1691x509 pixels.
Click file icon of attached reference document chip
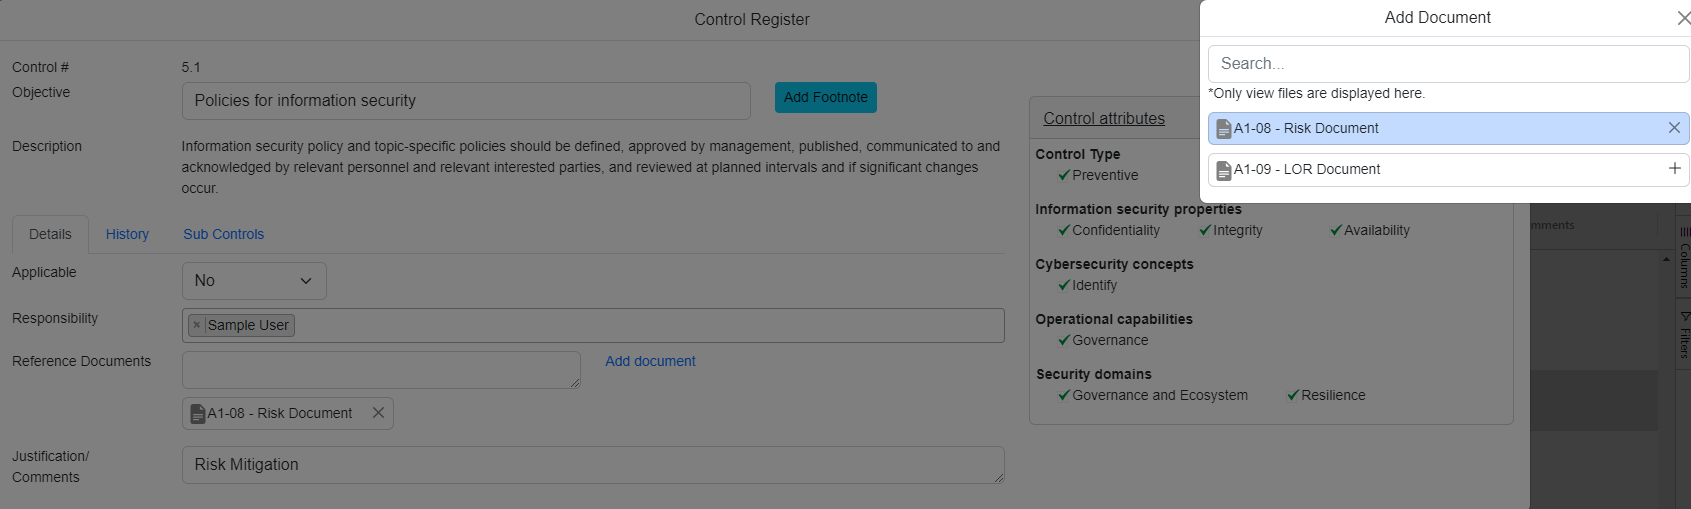tap(198, 414)
